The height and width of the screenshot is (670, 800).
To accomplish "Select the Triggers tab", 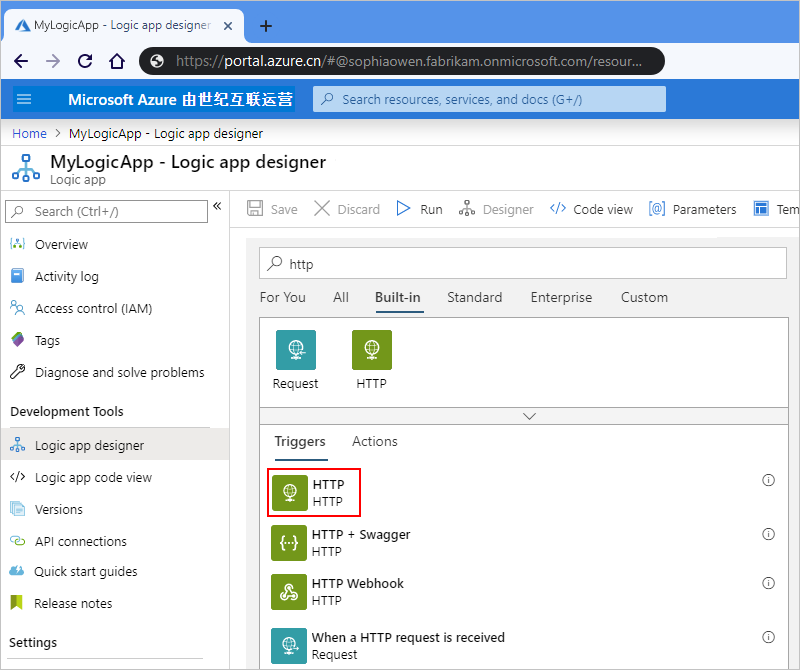I will (x=300, y=442).
